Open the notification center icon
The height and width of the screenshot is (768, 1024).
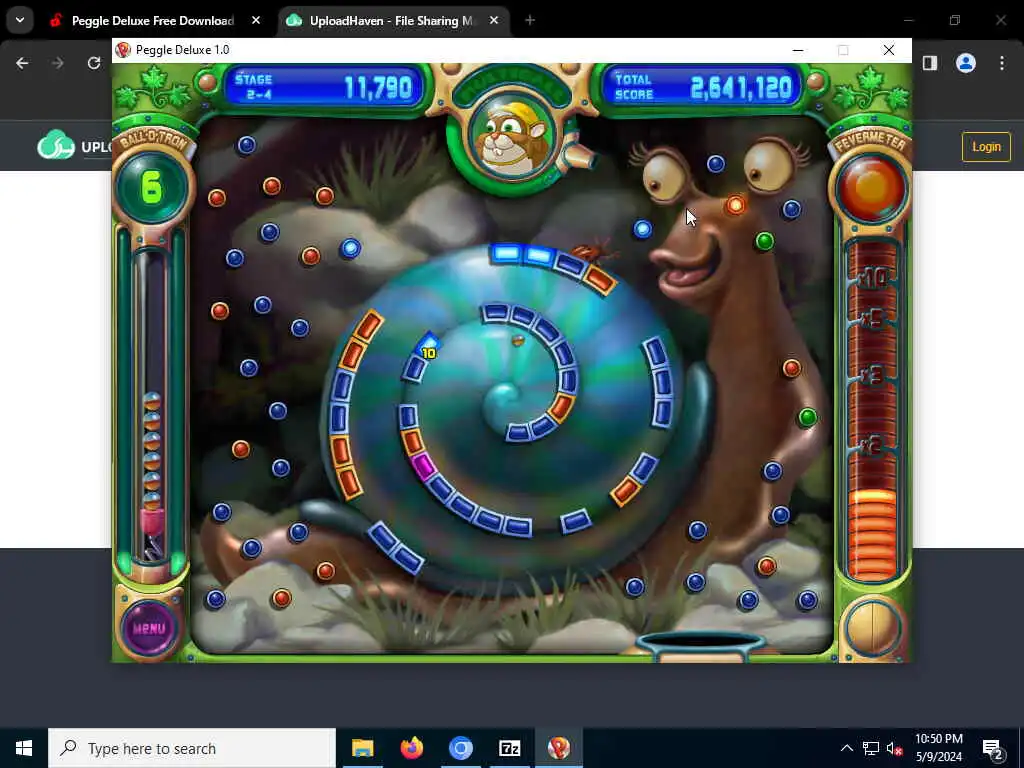[992, 748]
